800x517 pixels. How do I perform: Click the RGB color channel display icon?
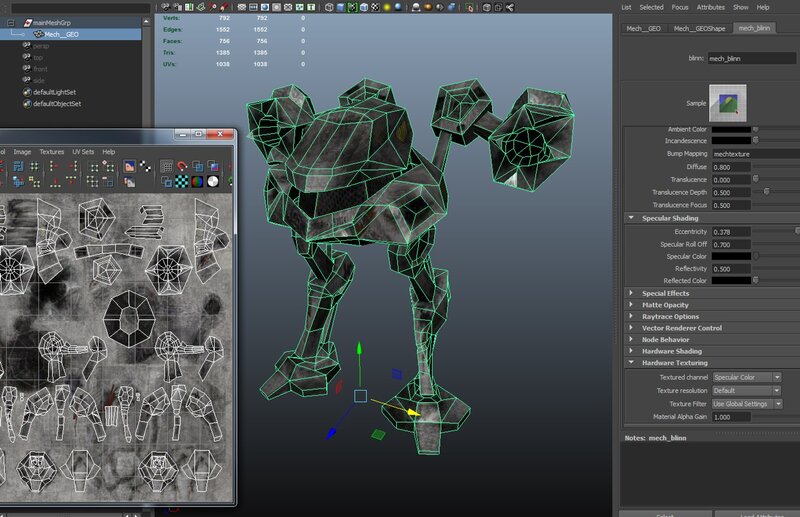(197, 181)
